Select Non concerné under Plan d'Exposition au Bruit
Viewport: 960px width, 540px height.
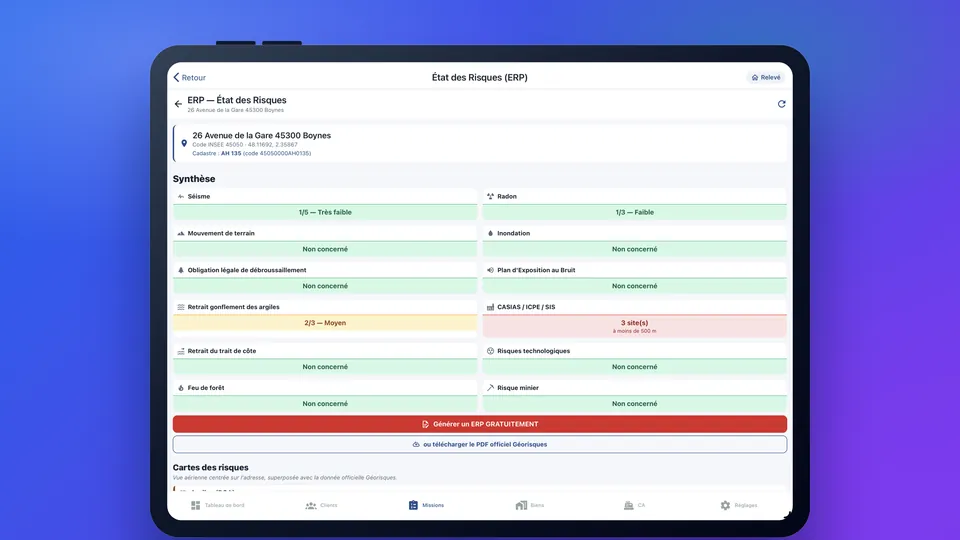(634, 286)
